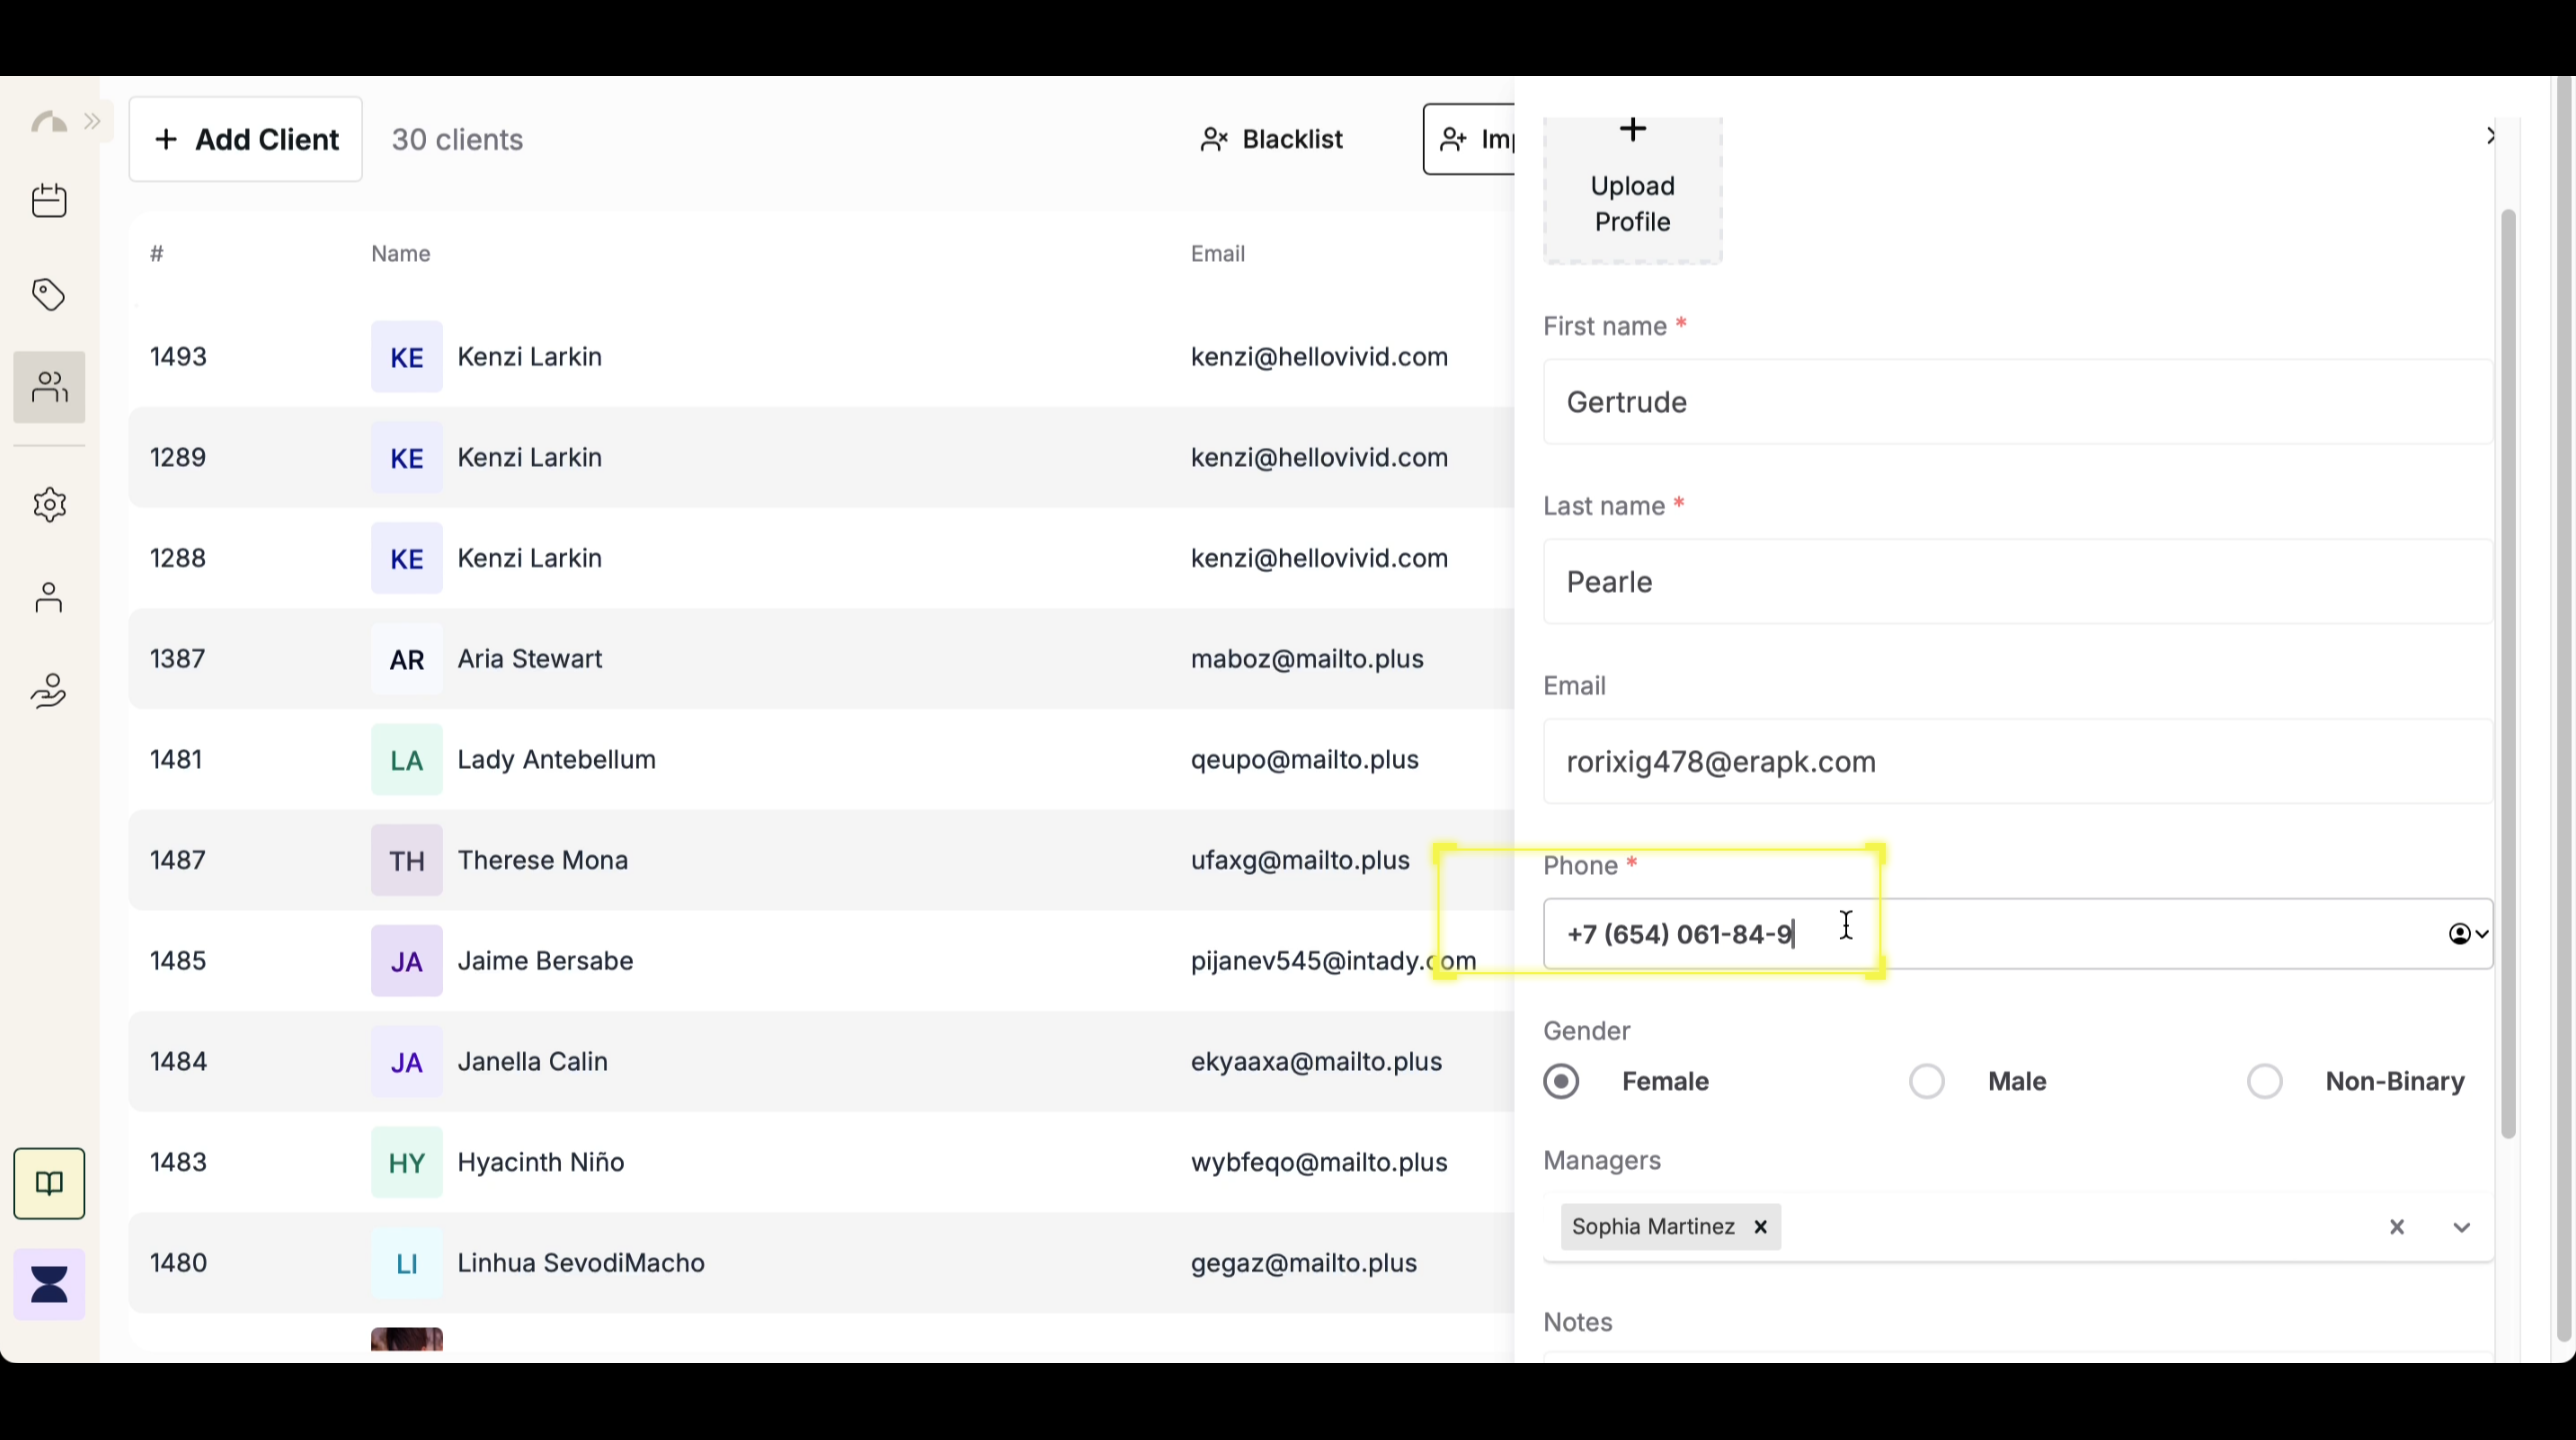The height and width of the screenshot is (1440, 2576).
Task: Select the tags icon in sidebar
Action: (x=49, y=294)
